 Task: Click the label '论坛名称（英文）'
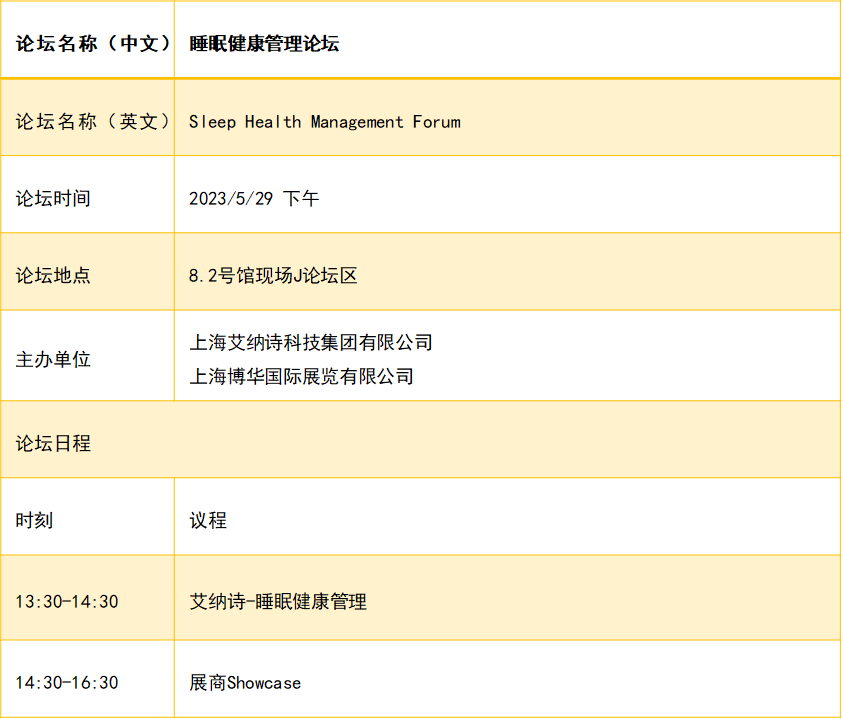[x=94, y=122]
